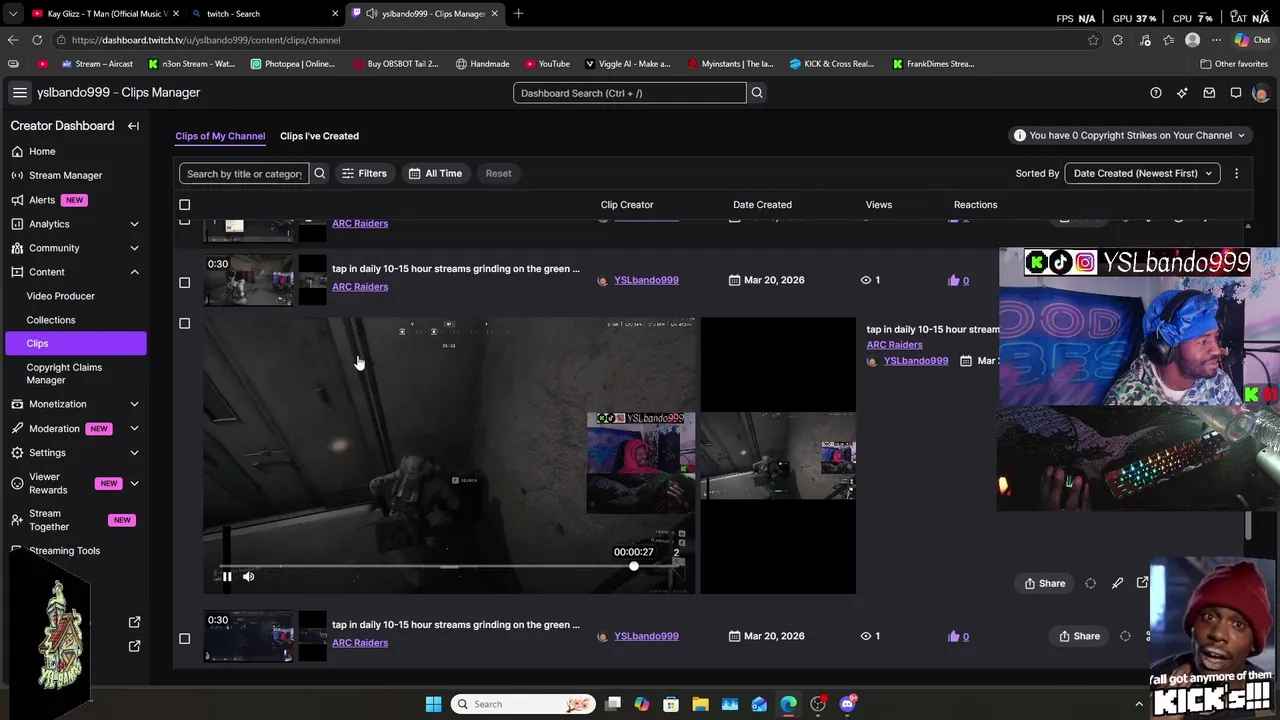The width and height of the screenshot is (1280, 720).
Task: Open Video Producer in the Content menu
Action: pos(61,296)
